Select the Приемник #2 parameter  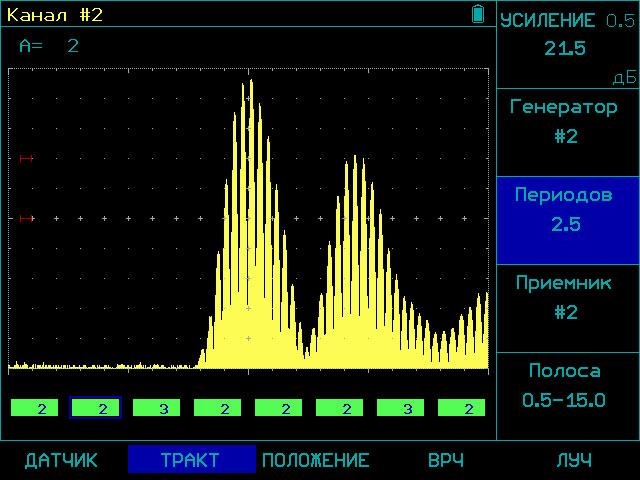566,297
